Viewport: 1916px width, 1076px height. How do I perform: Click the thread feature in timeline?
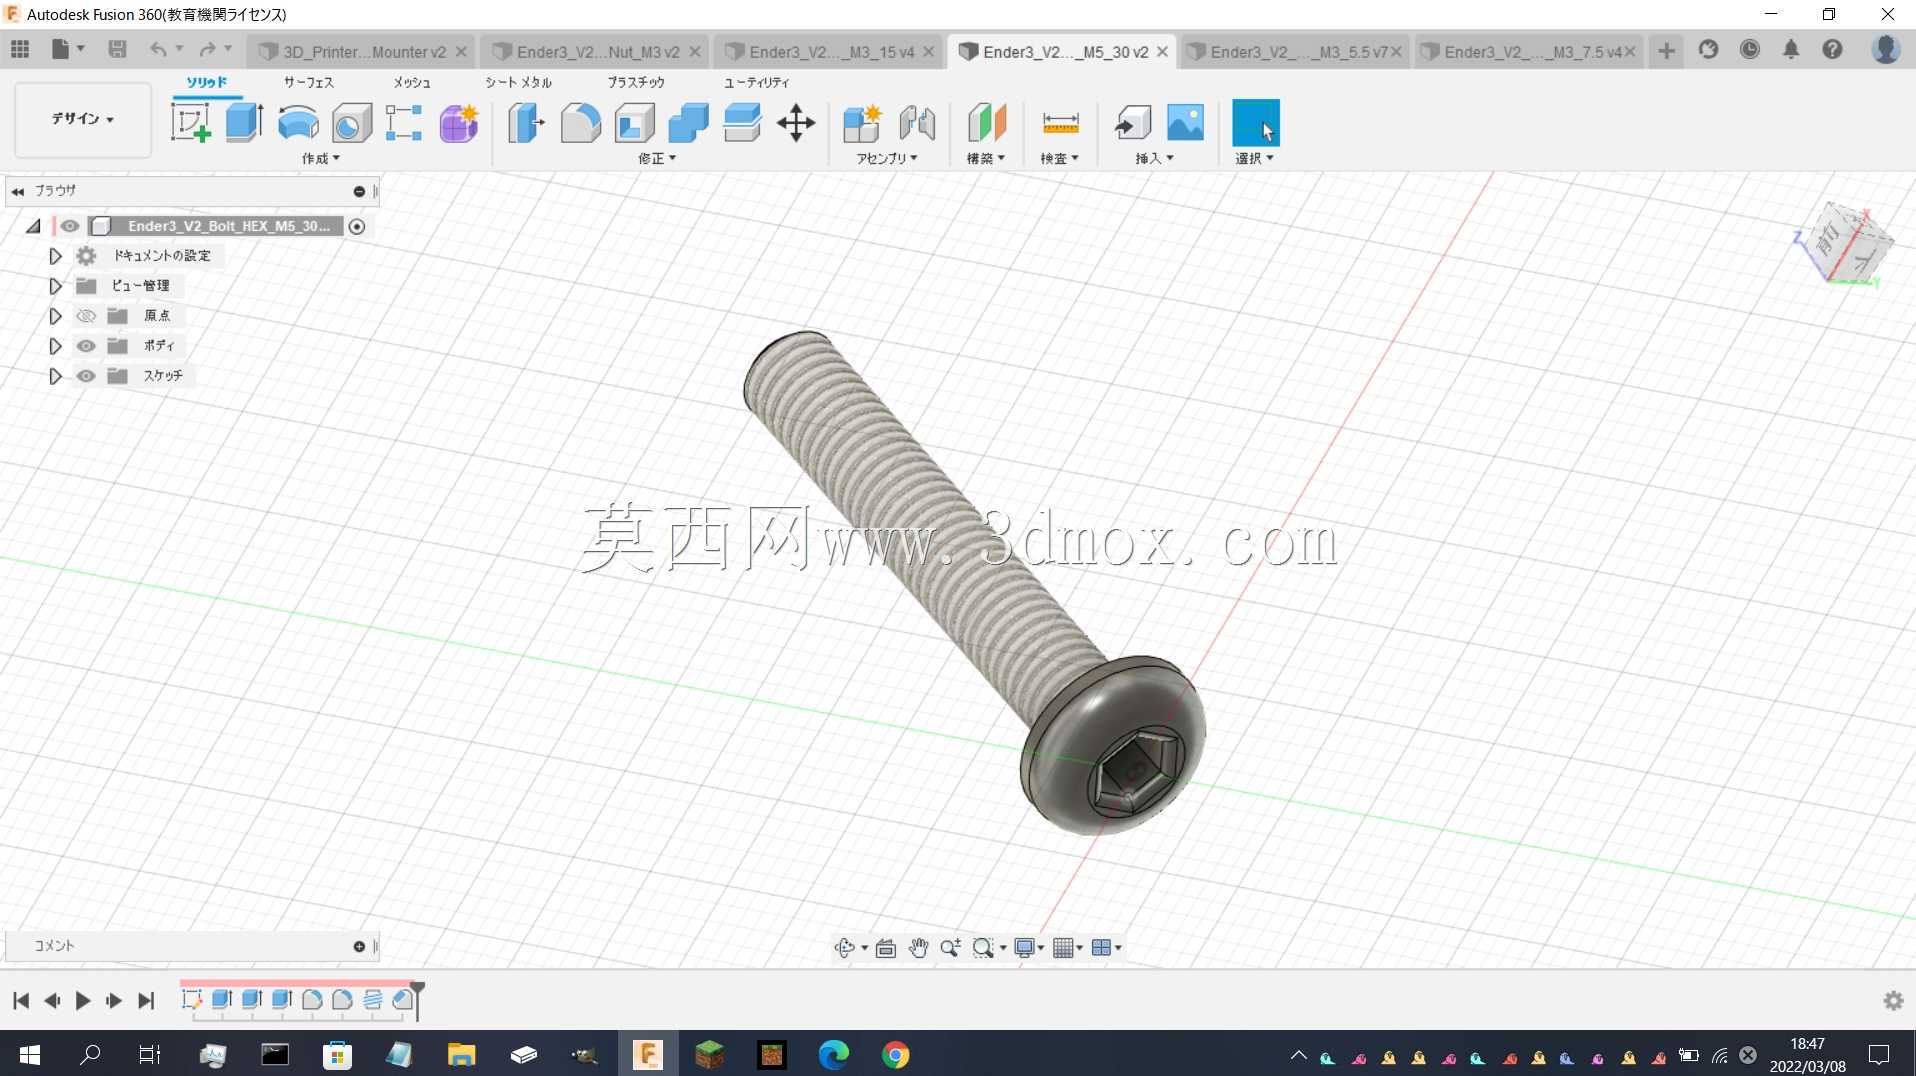[372, 999]
